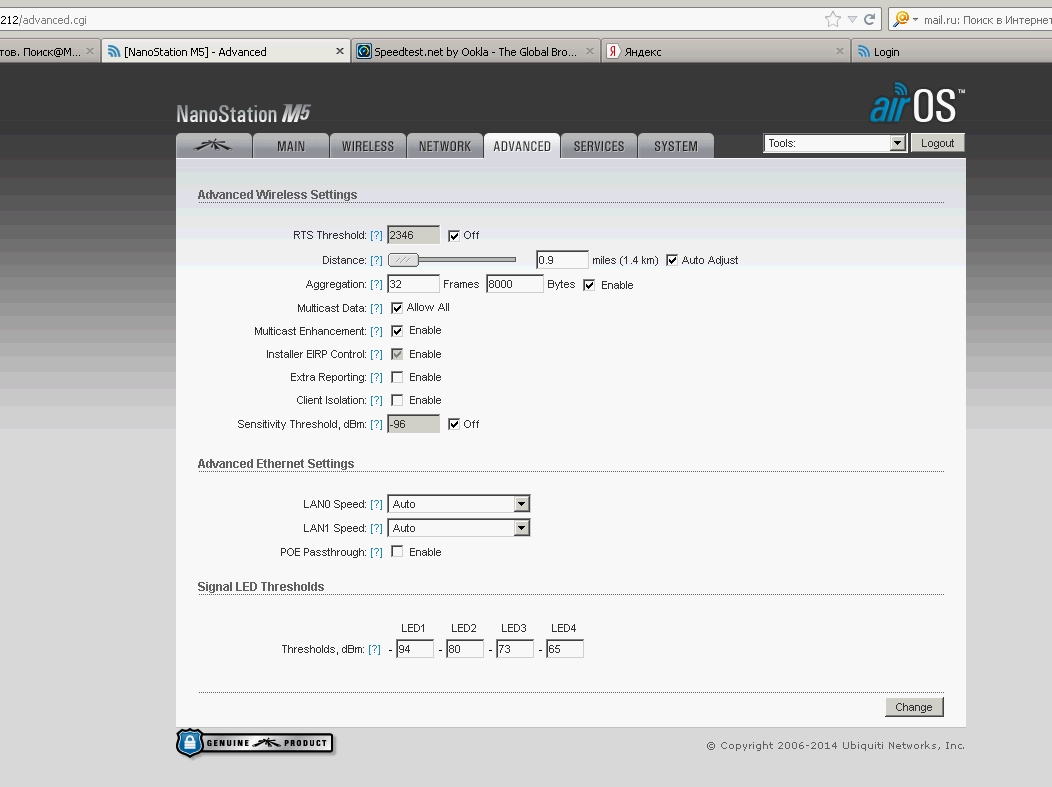1052x787 pixels.
Task: Reload the page with the refresh icon
Action: tap(870, 19)
